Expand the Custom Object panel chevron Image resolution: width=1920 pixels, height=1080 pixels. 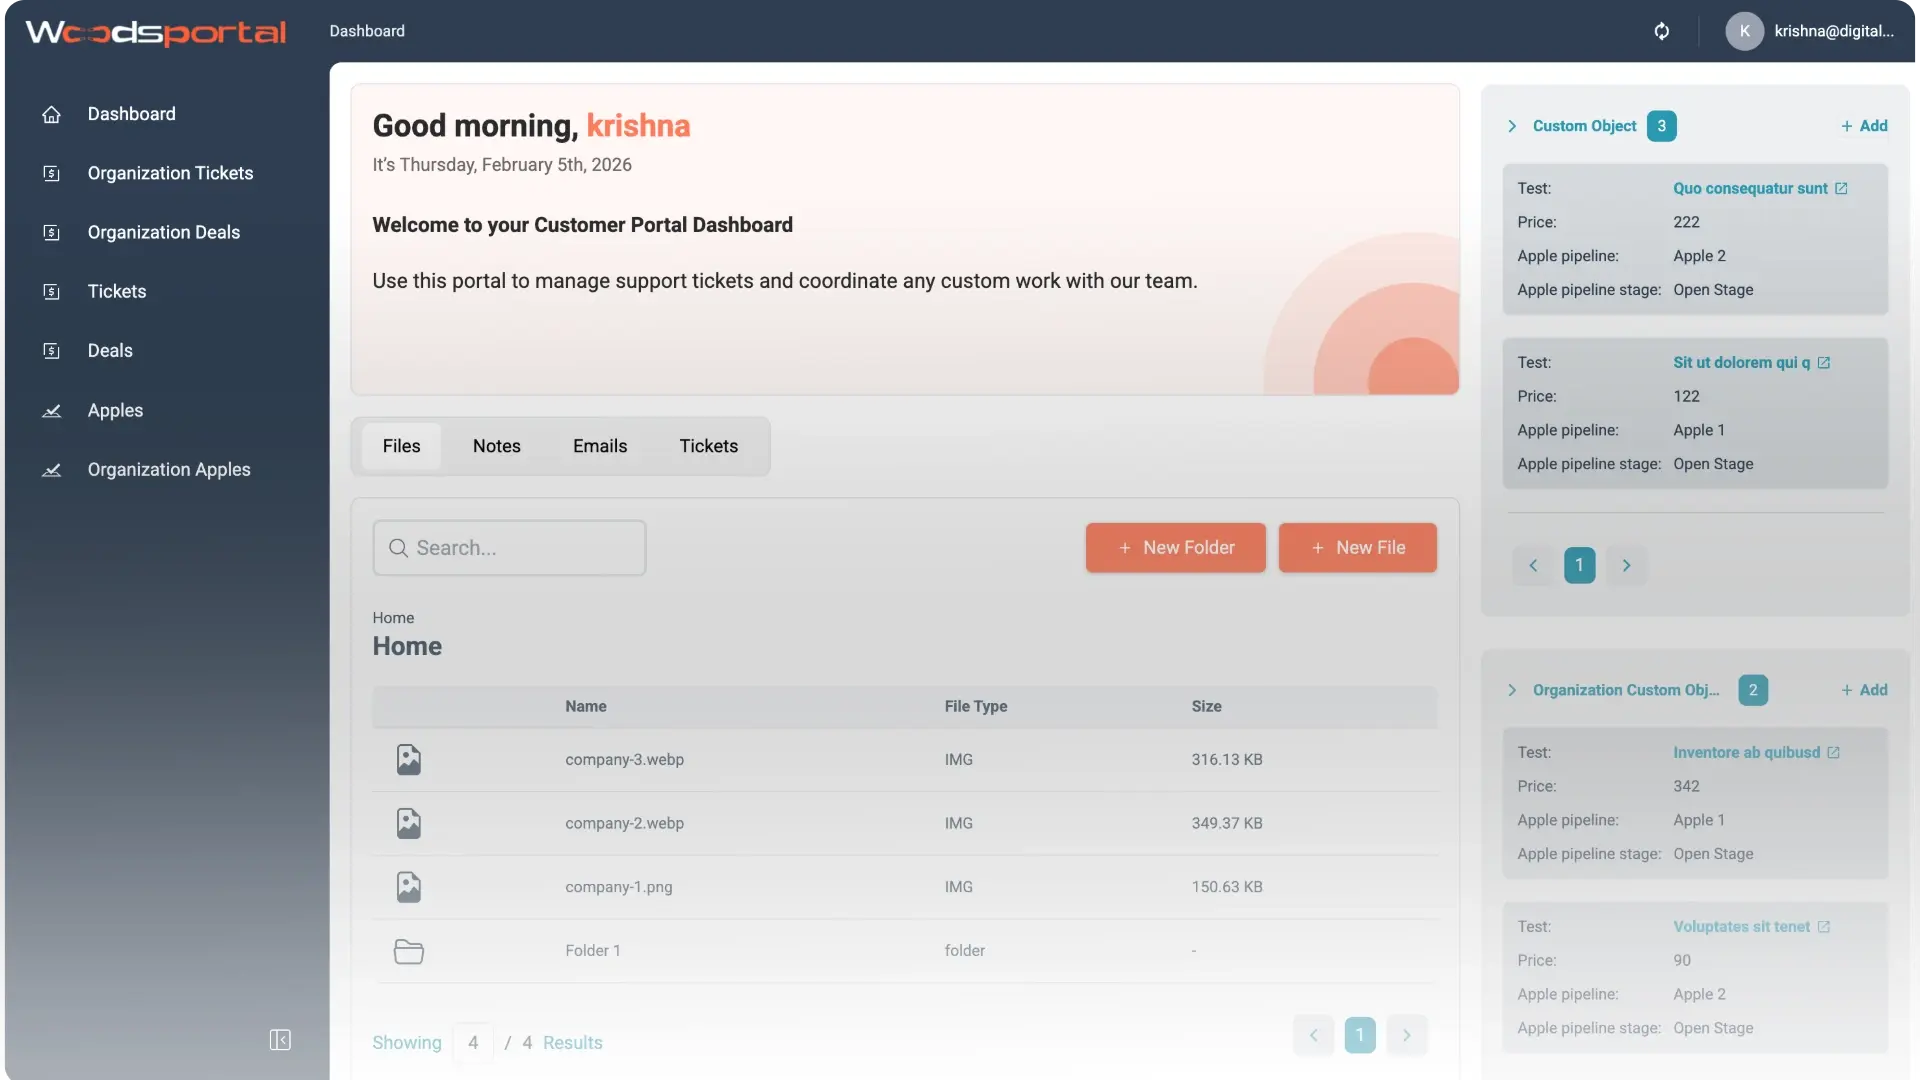pos(1513,126)
